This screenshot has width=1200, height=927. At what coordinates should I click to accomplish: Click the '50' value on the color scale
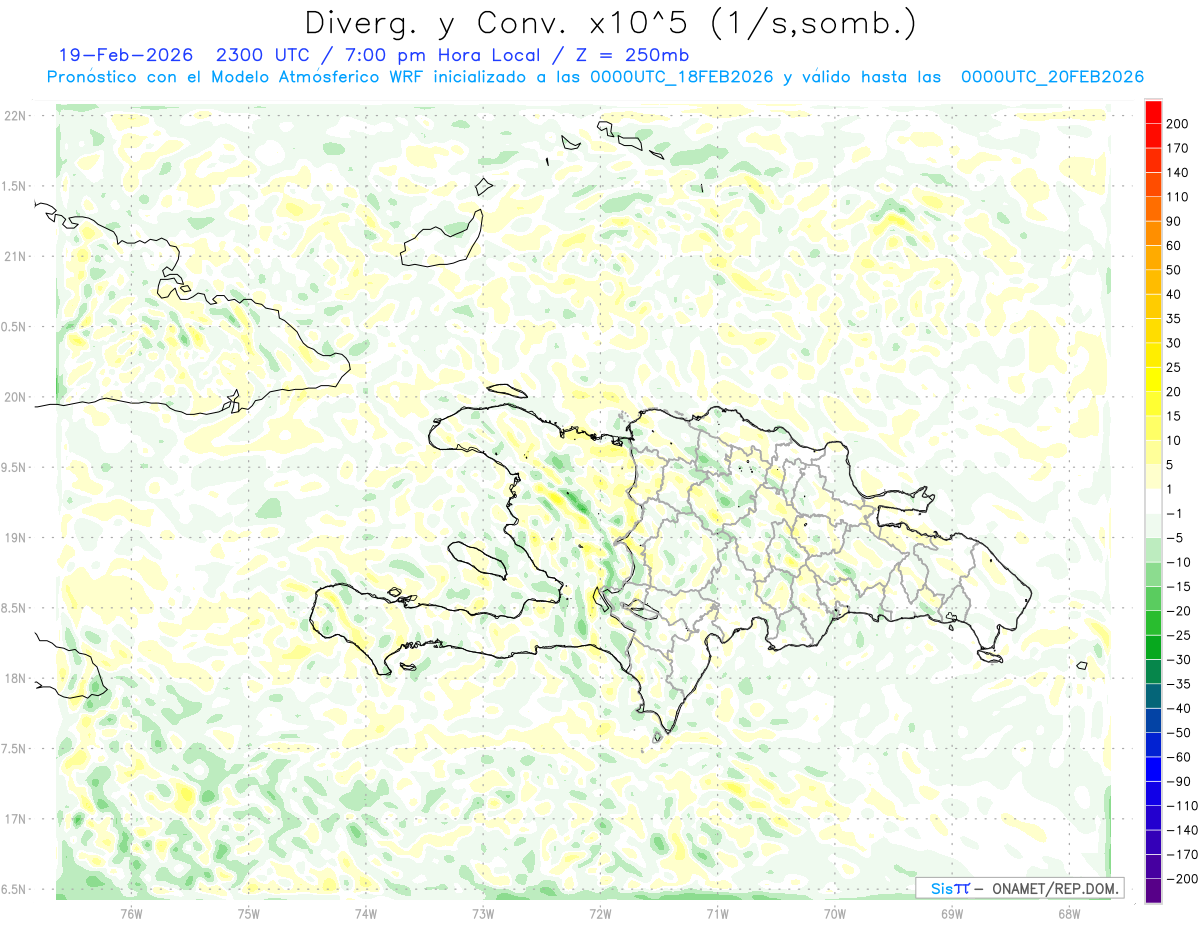(x=1174, y=270)
